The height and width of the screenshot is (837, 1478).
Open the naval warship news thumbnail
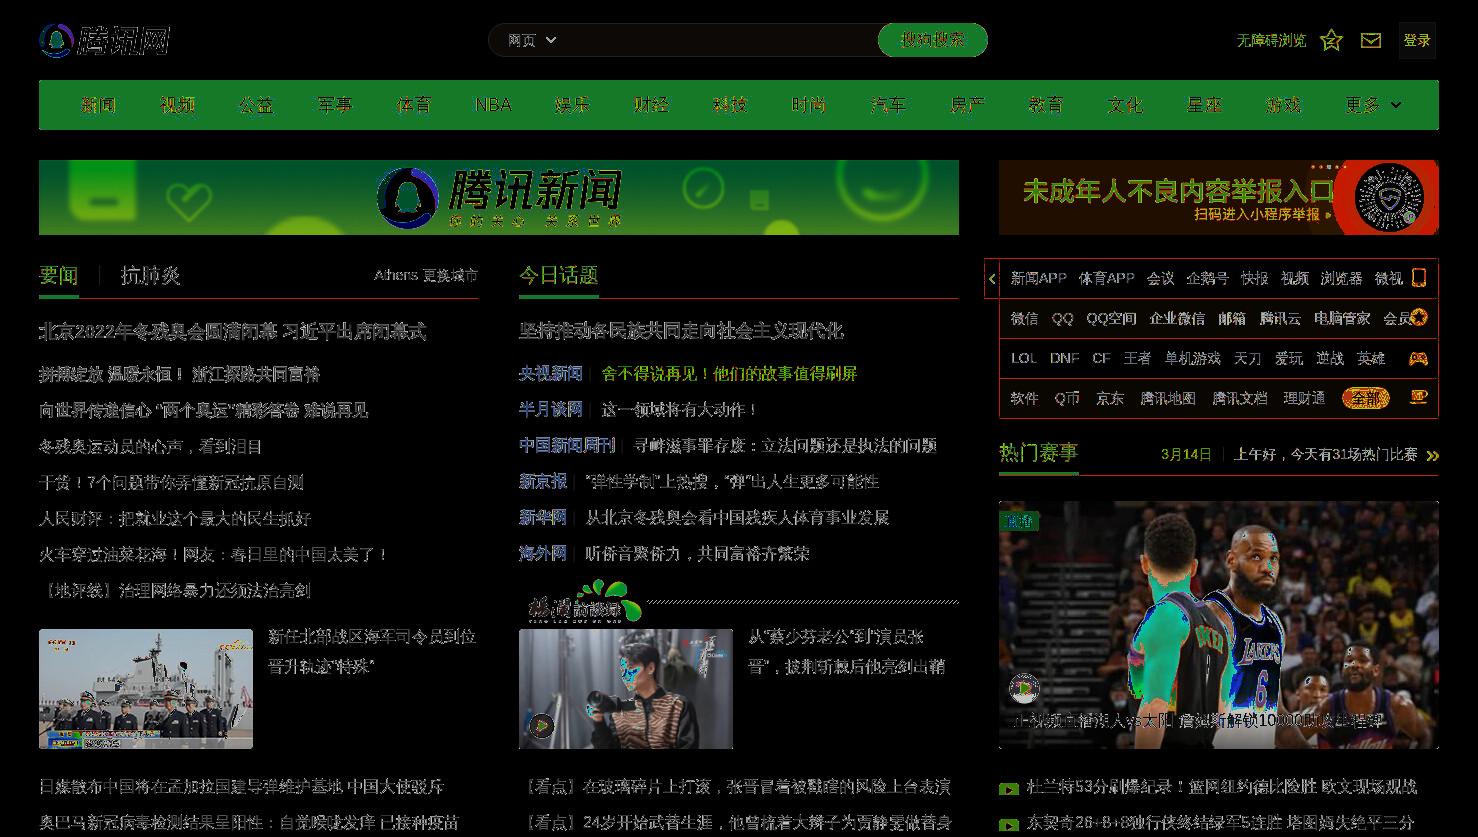click(x=146, y=689)
